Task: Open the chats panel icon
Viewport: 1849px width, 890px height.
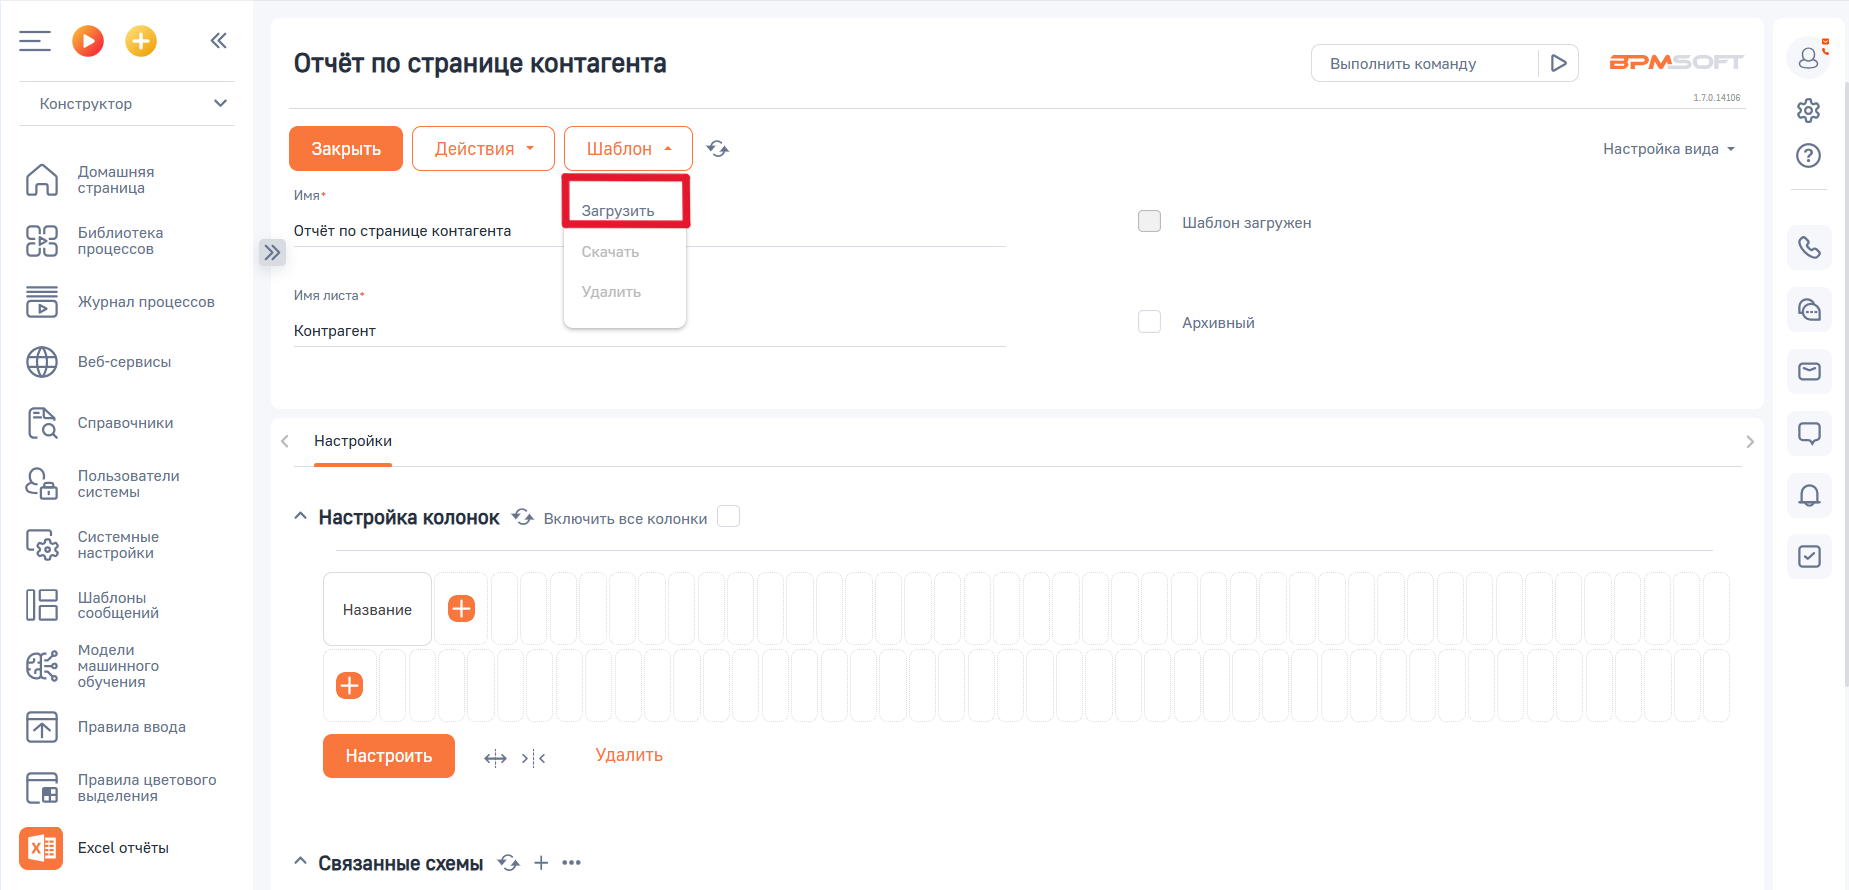Action: click(x=1809, y=309)
